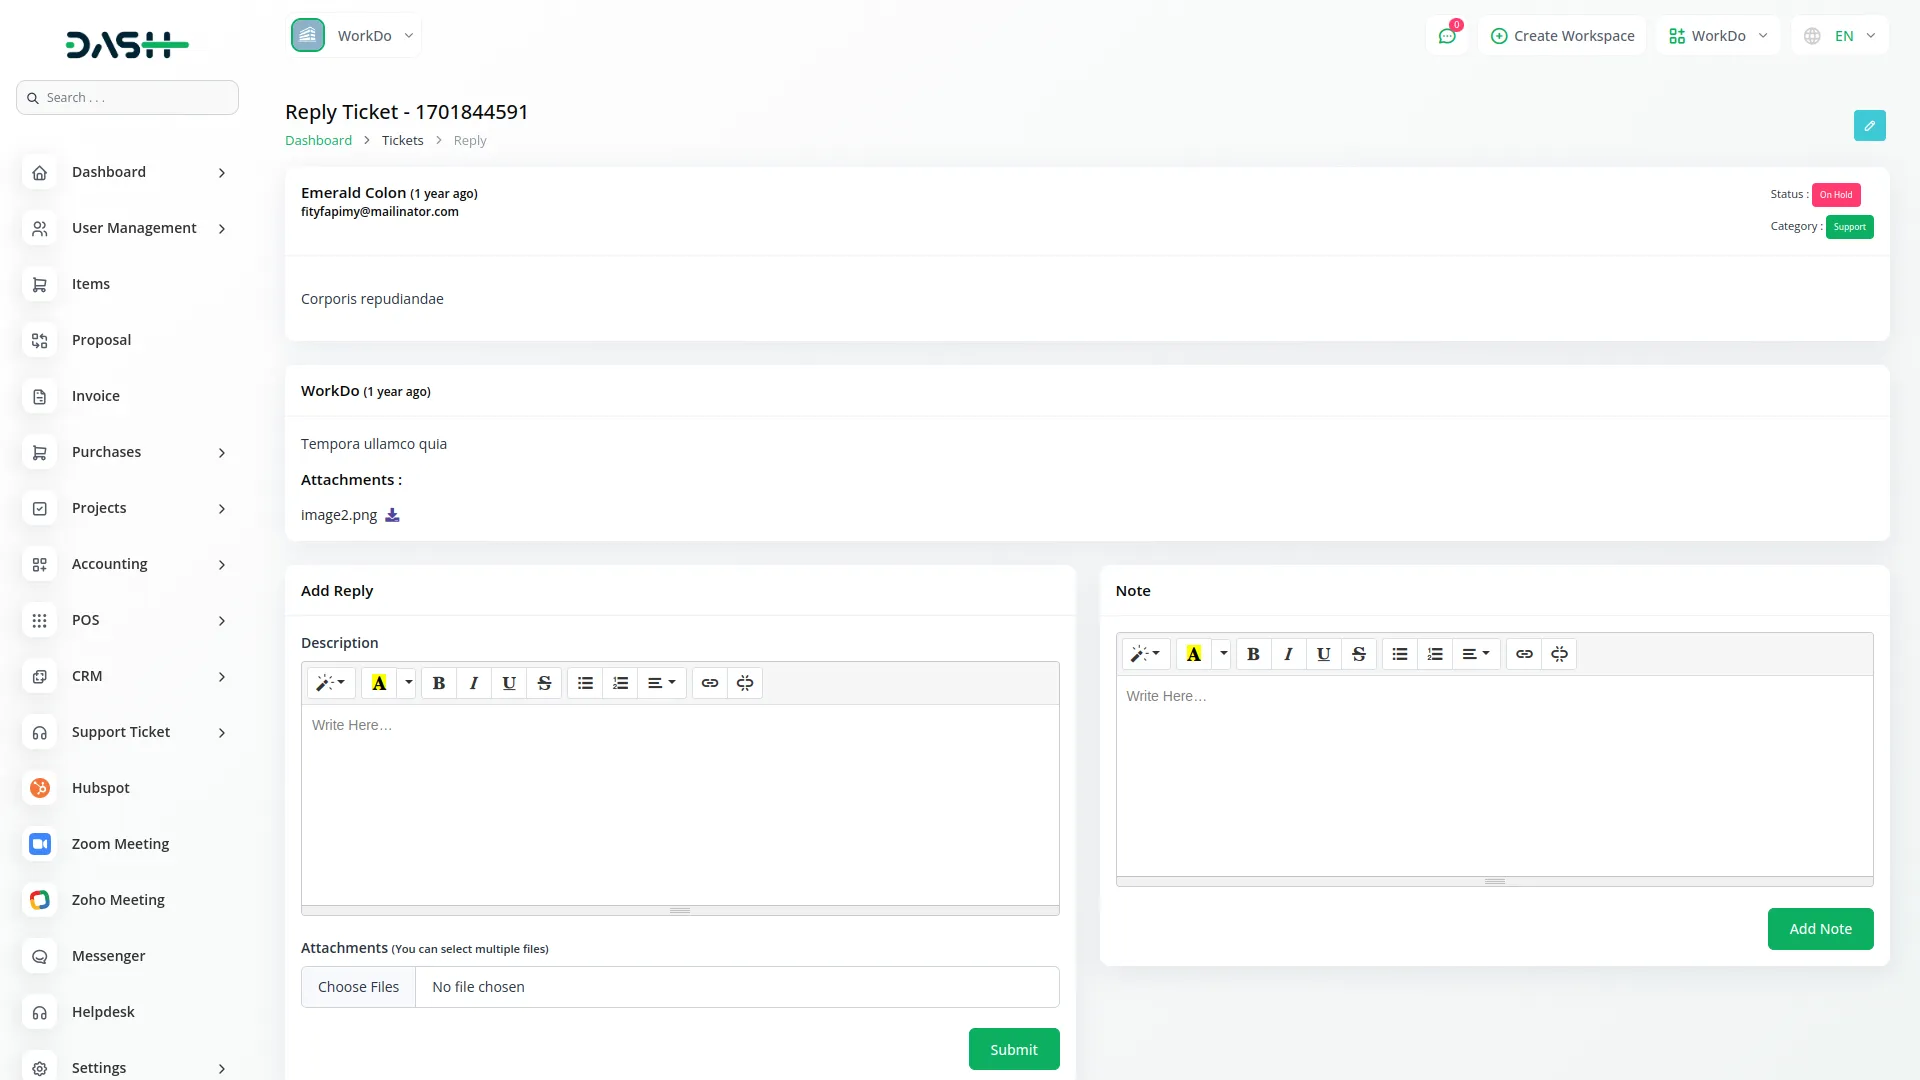
Task: Select Invoice from the sidebar menu
Action: tap(95, 396)
